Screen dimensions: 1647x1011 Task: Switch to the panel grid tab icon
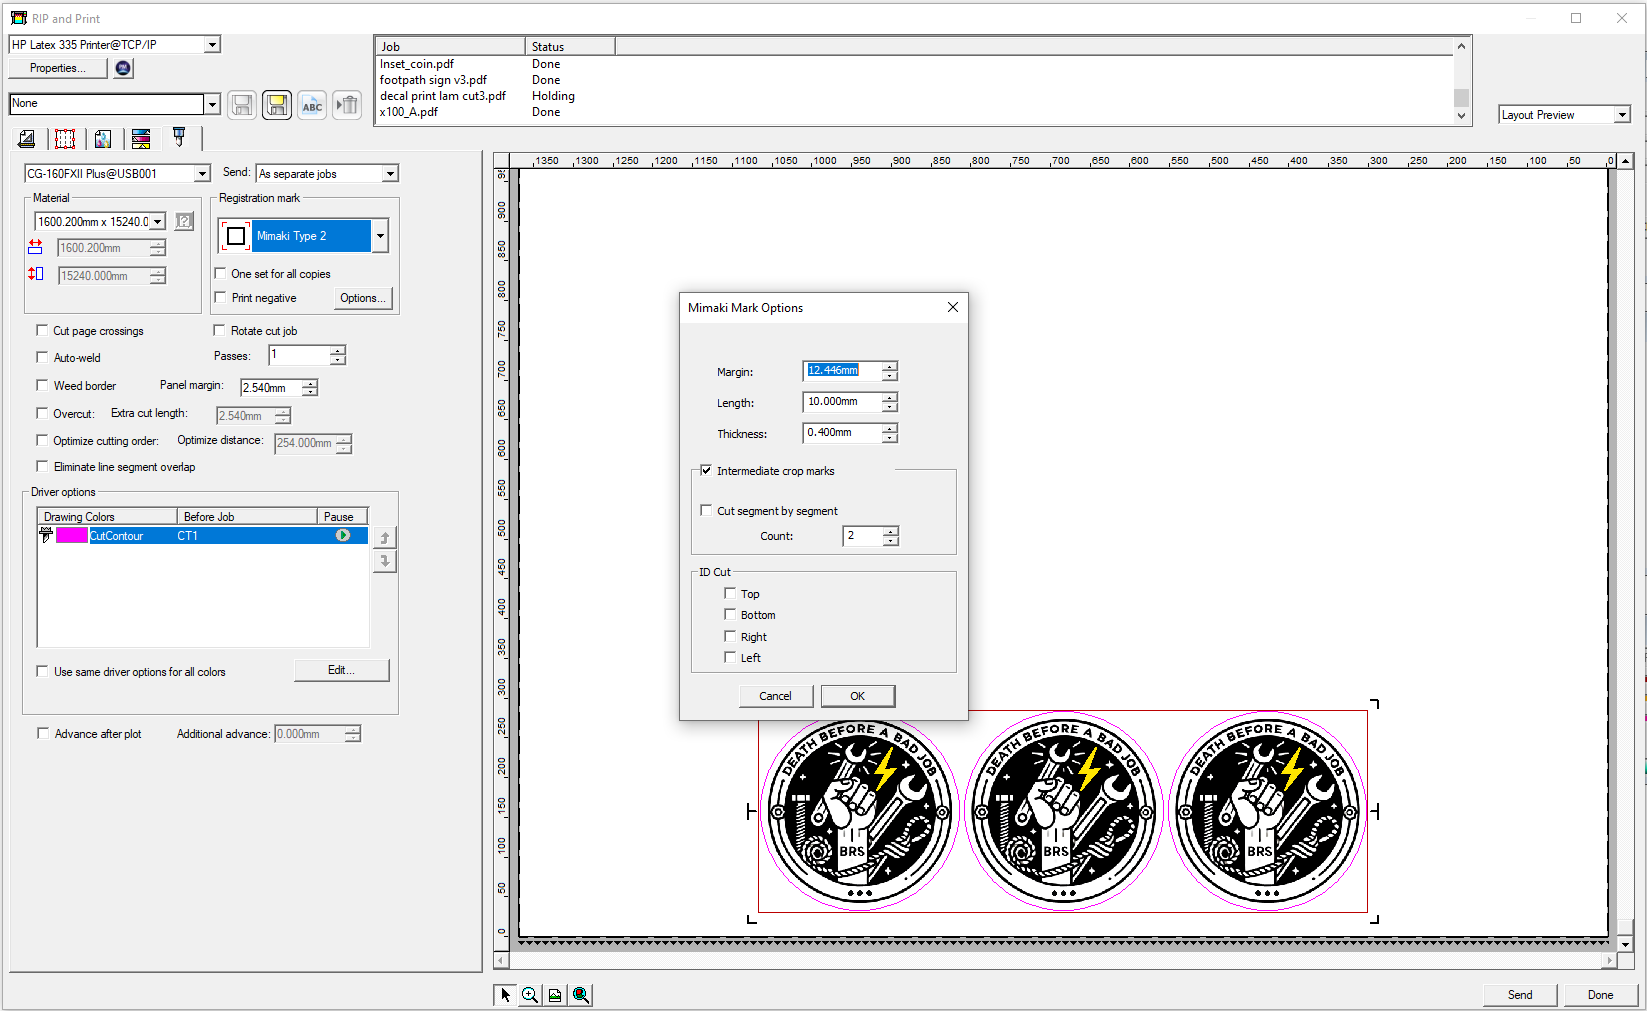65,139
